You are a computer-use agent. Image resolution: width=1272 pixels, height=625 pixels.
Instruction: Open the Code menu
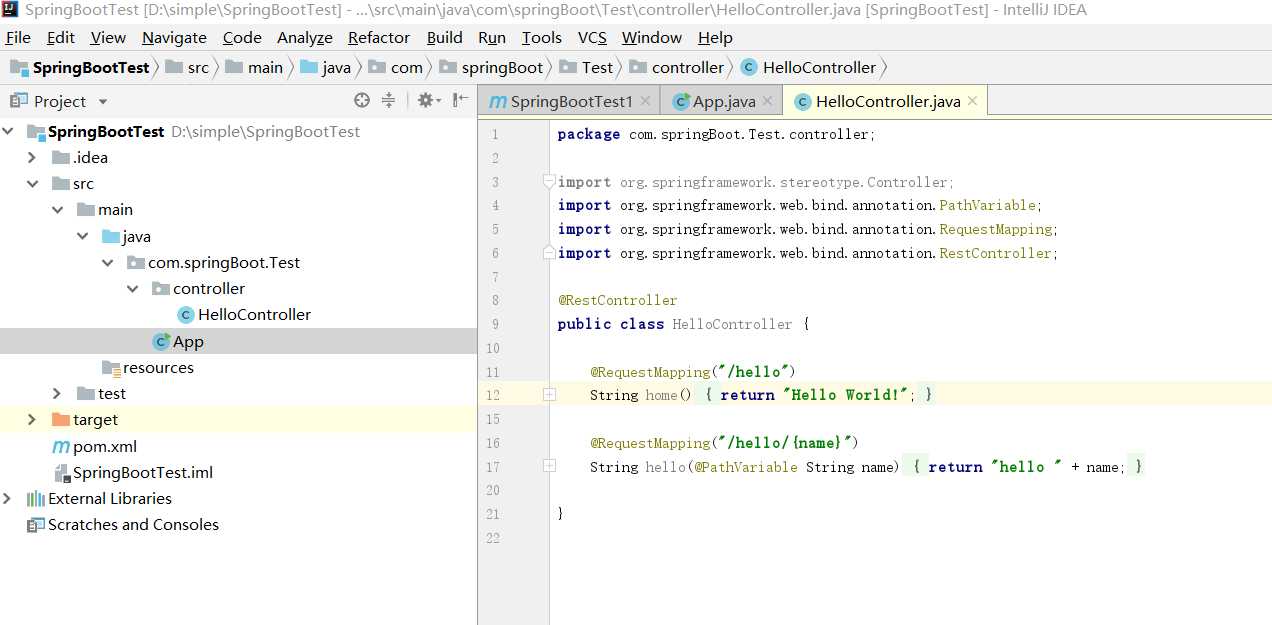point(242,38)
